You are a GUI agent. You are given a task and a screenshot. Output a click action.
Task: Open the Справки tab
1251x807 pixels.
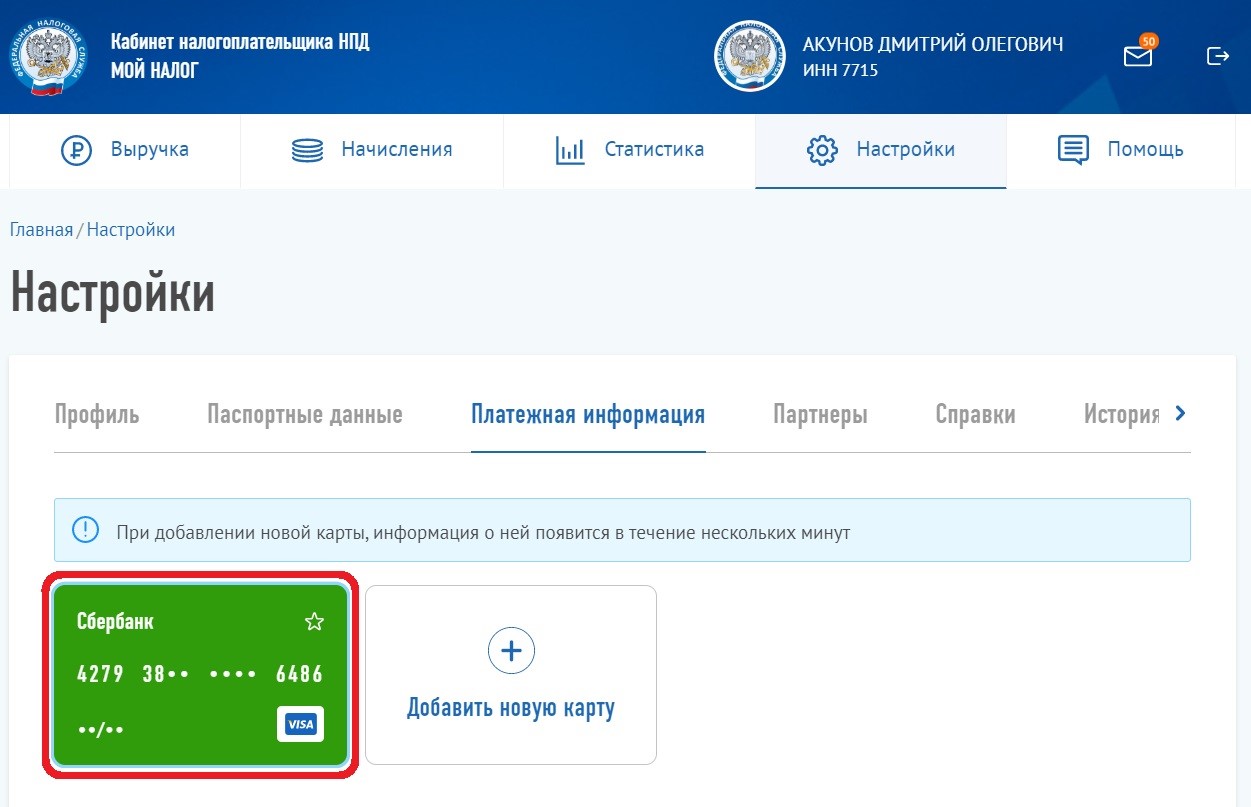coord(975,415)
